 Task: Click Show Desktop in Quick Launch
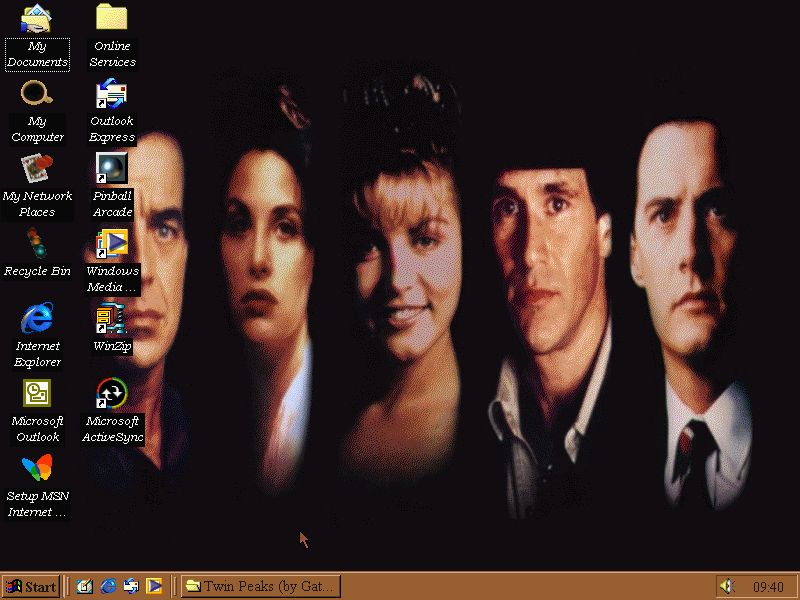85,586
